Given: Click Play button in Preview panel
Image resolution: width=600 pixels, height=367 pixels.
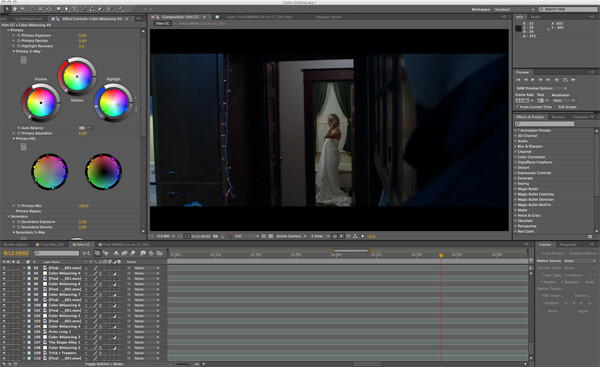Looking at the screenshot, I should coord(533,80).
